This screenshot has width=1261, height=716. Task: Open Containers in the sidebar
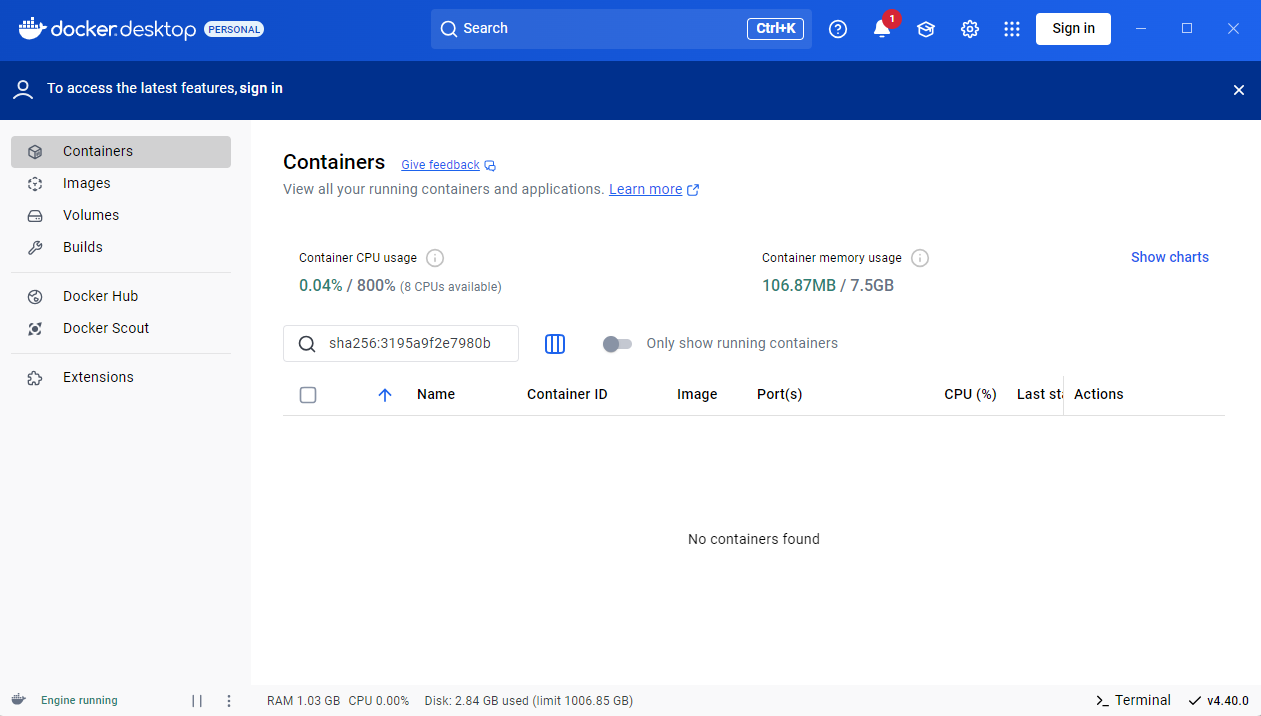coord(121,152)
